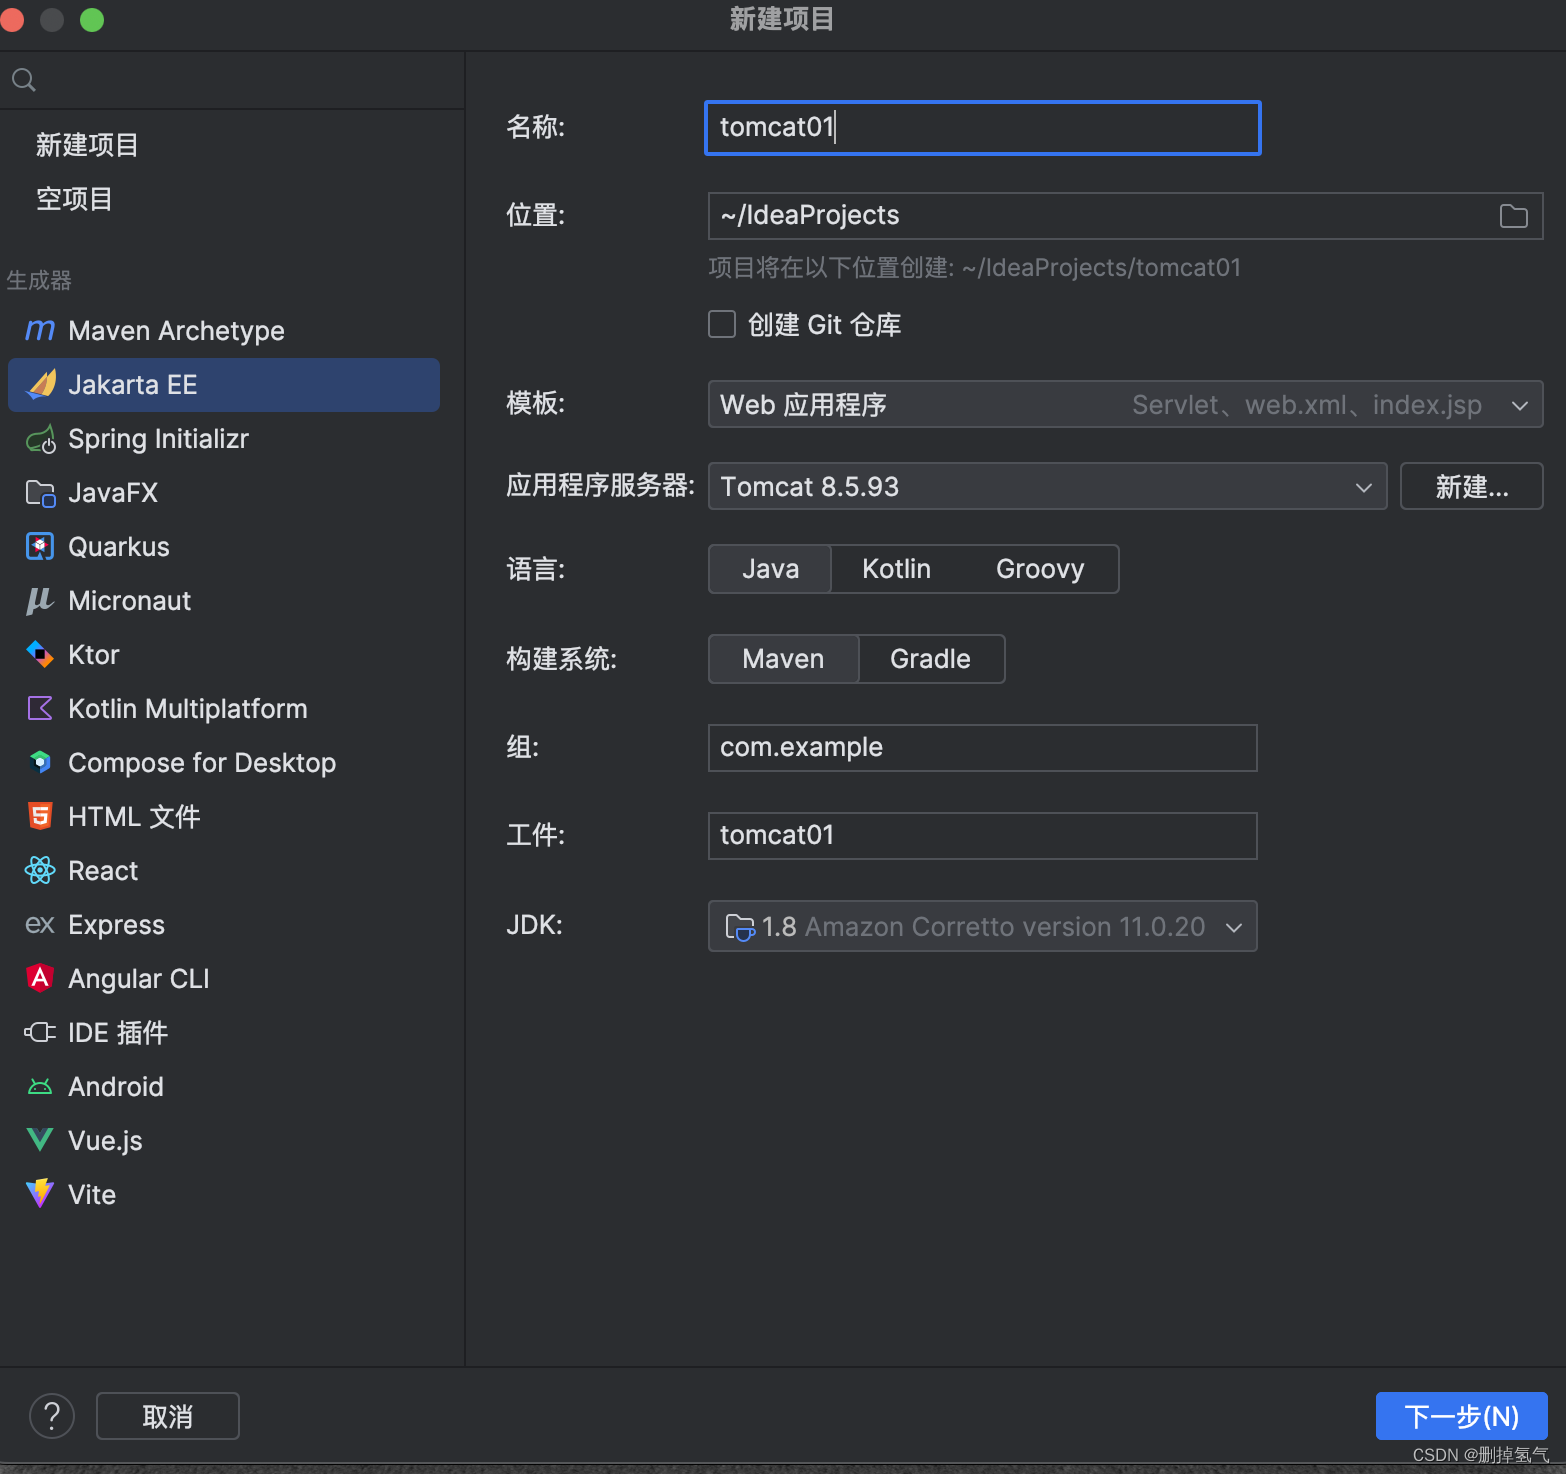Select the IDE 插件 generator label
Screen dimensions: 1566x1474
[x=118, y=1033]
